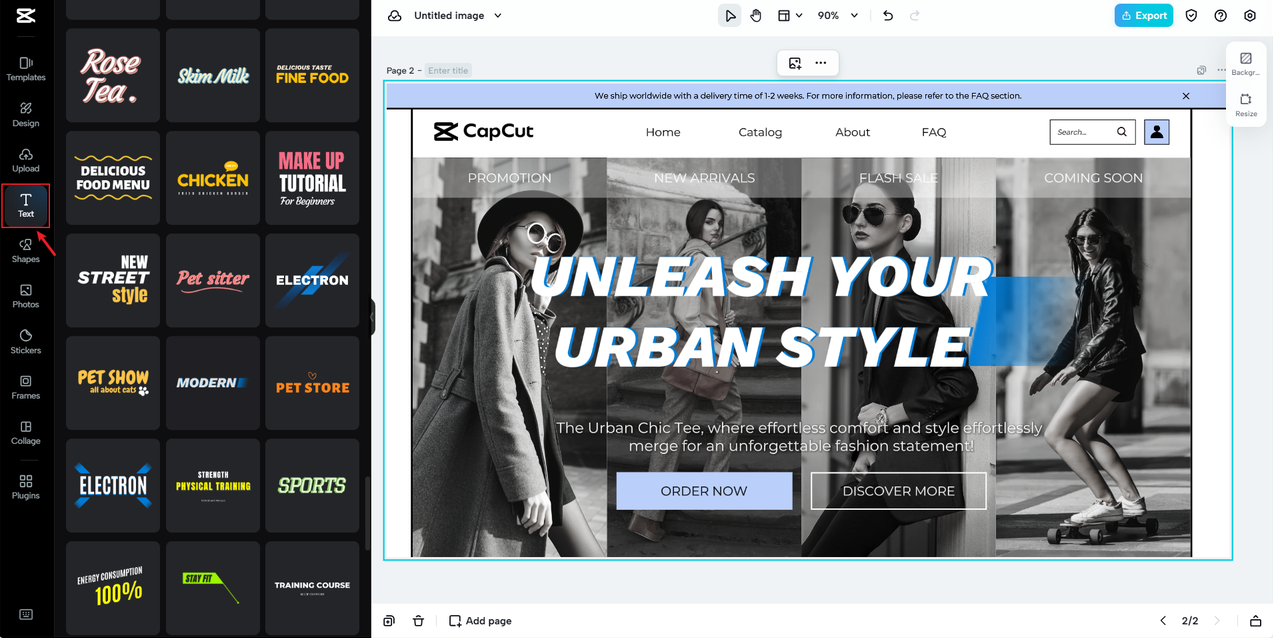Click the ORDER NOW button in the design
The height and width of the screenshot is (638, 1273).
click(x=704, y=491)
